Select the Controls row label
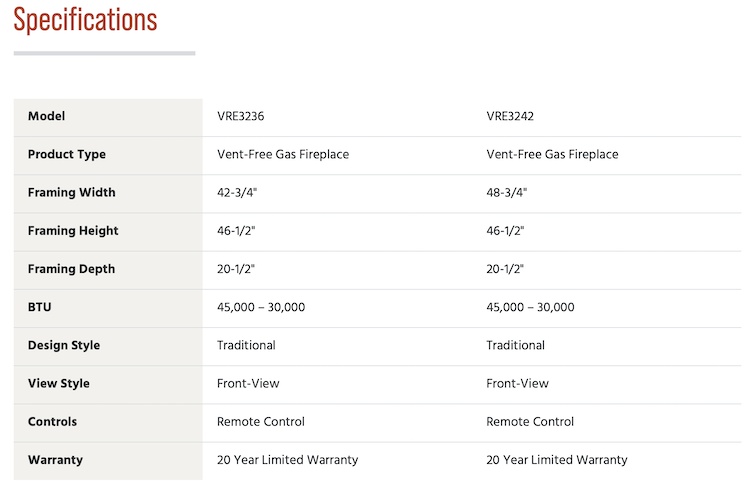The image size is (750, 485). [53, 422]
